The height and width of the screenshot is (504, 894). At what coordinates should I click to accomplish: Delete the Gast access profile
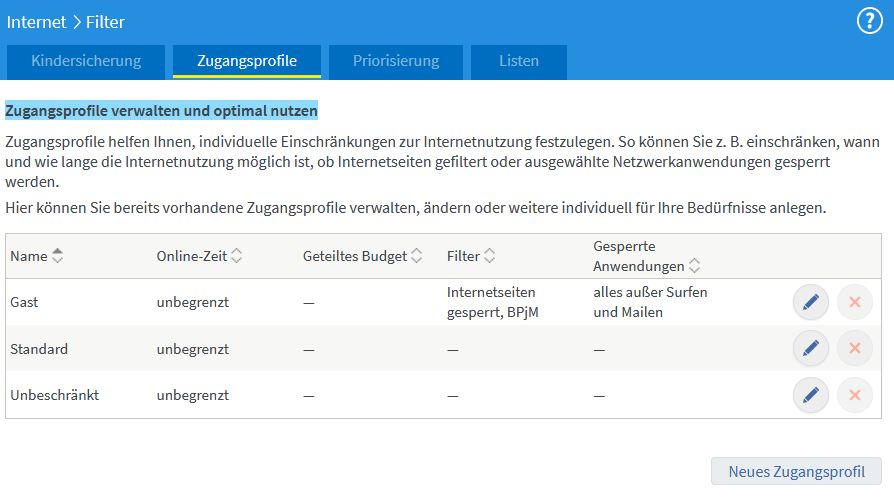point(854,302)
